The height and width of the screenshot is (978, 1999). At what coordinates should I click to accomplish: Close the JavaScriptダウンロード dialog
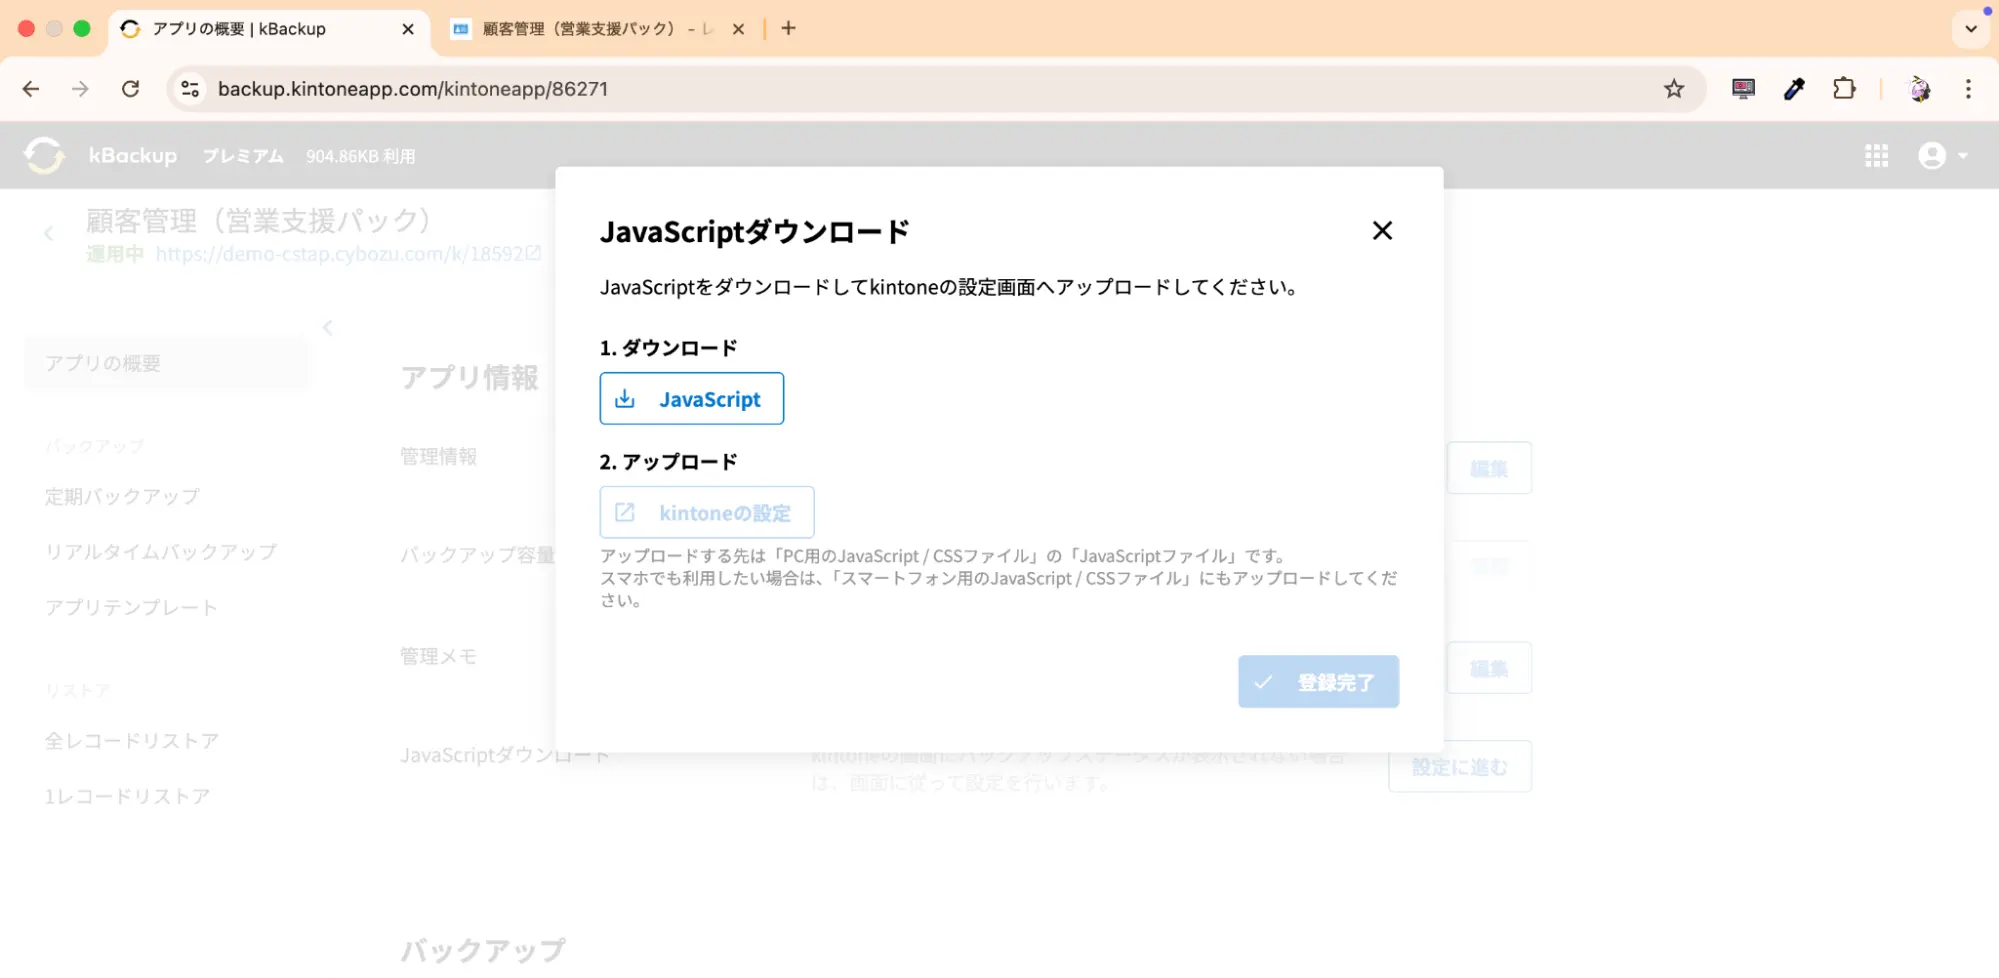(1382, 231)
